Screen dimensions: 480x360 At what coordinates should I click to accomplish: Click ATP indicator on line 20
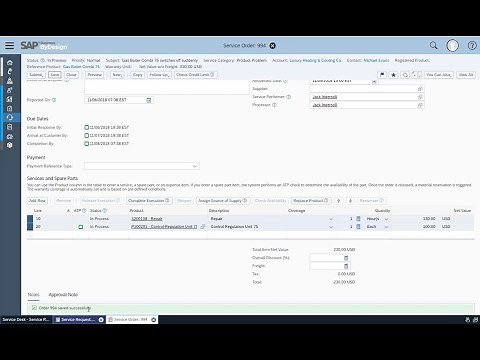tap(80, 227)
